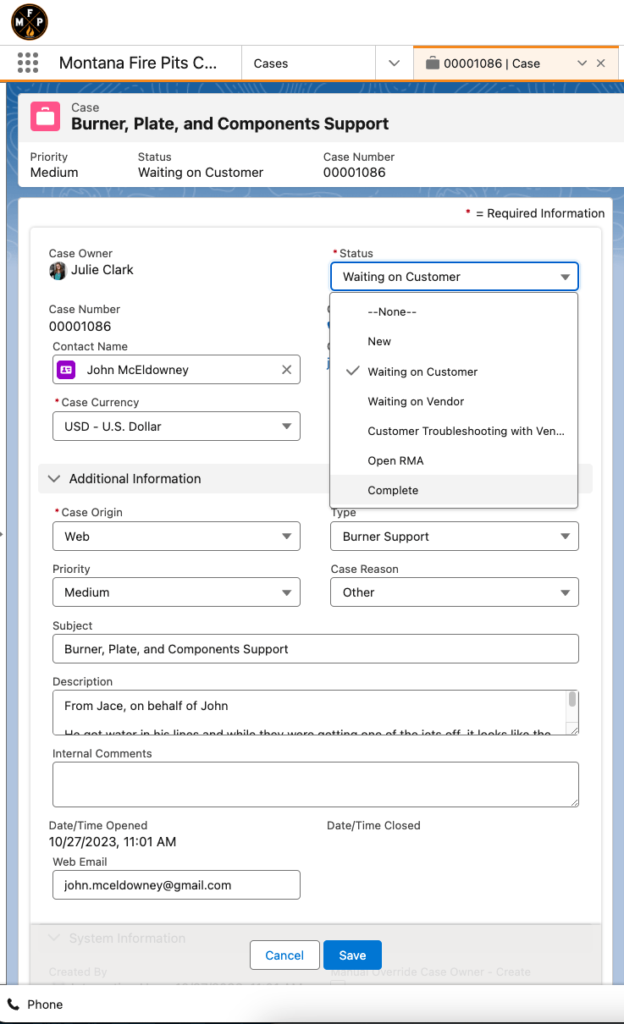
Task: Save the case edits
Action: tap(352, 955)
